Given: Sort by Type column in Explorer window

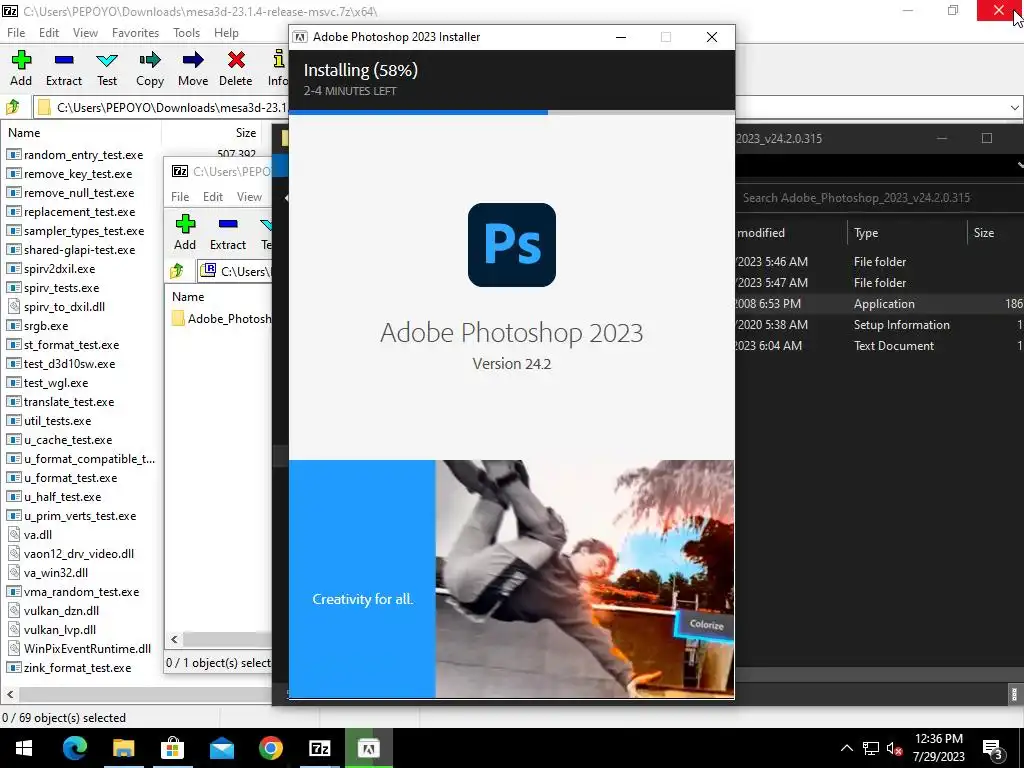Looking at the screenshot, I should (906, 232).
